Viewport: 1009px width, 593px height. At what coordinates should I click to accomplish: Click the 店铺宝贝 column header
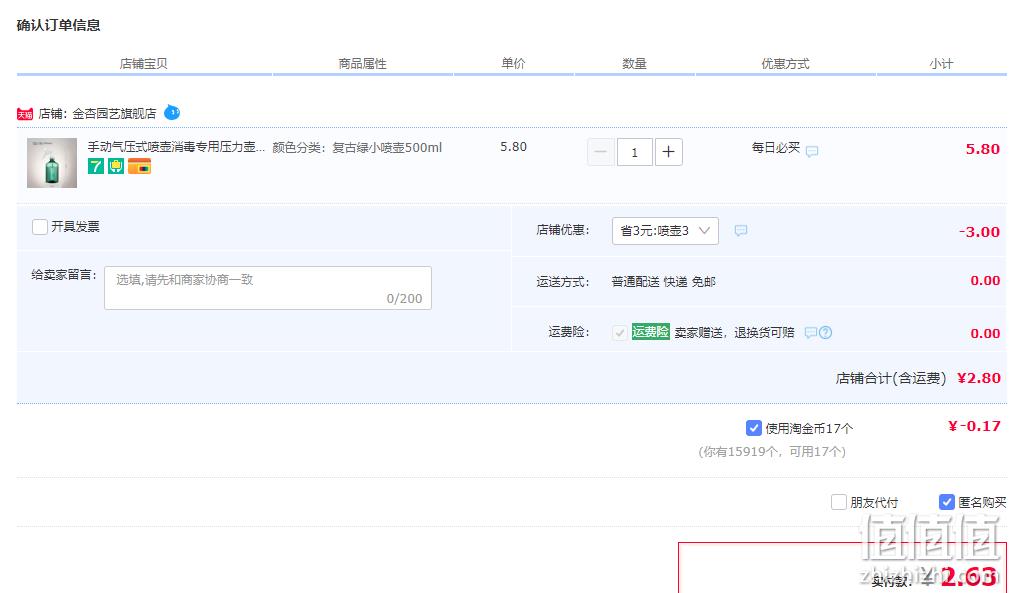(x=143, y=64)
